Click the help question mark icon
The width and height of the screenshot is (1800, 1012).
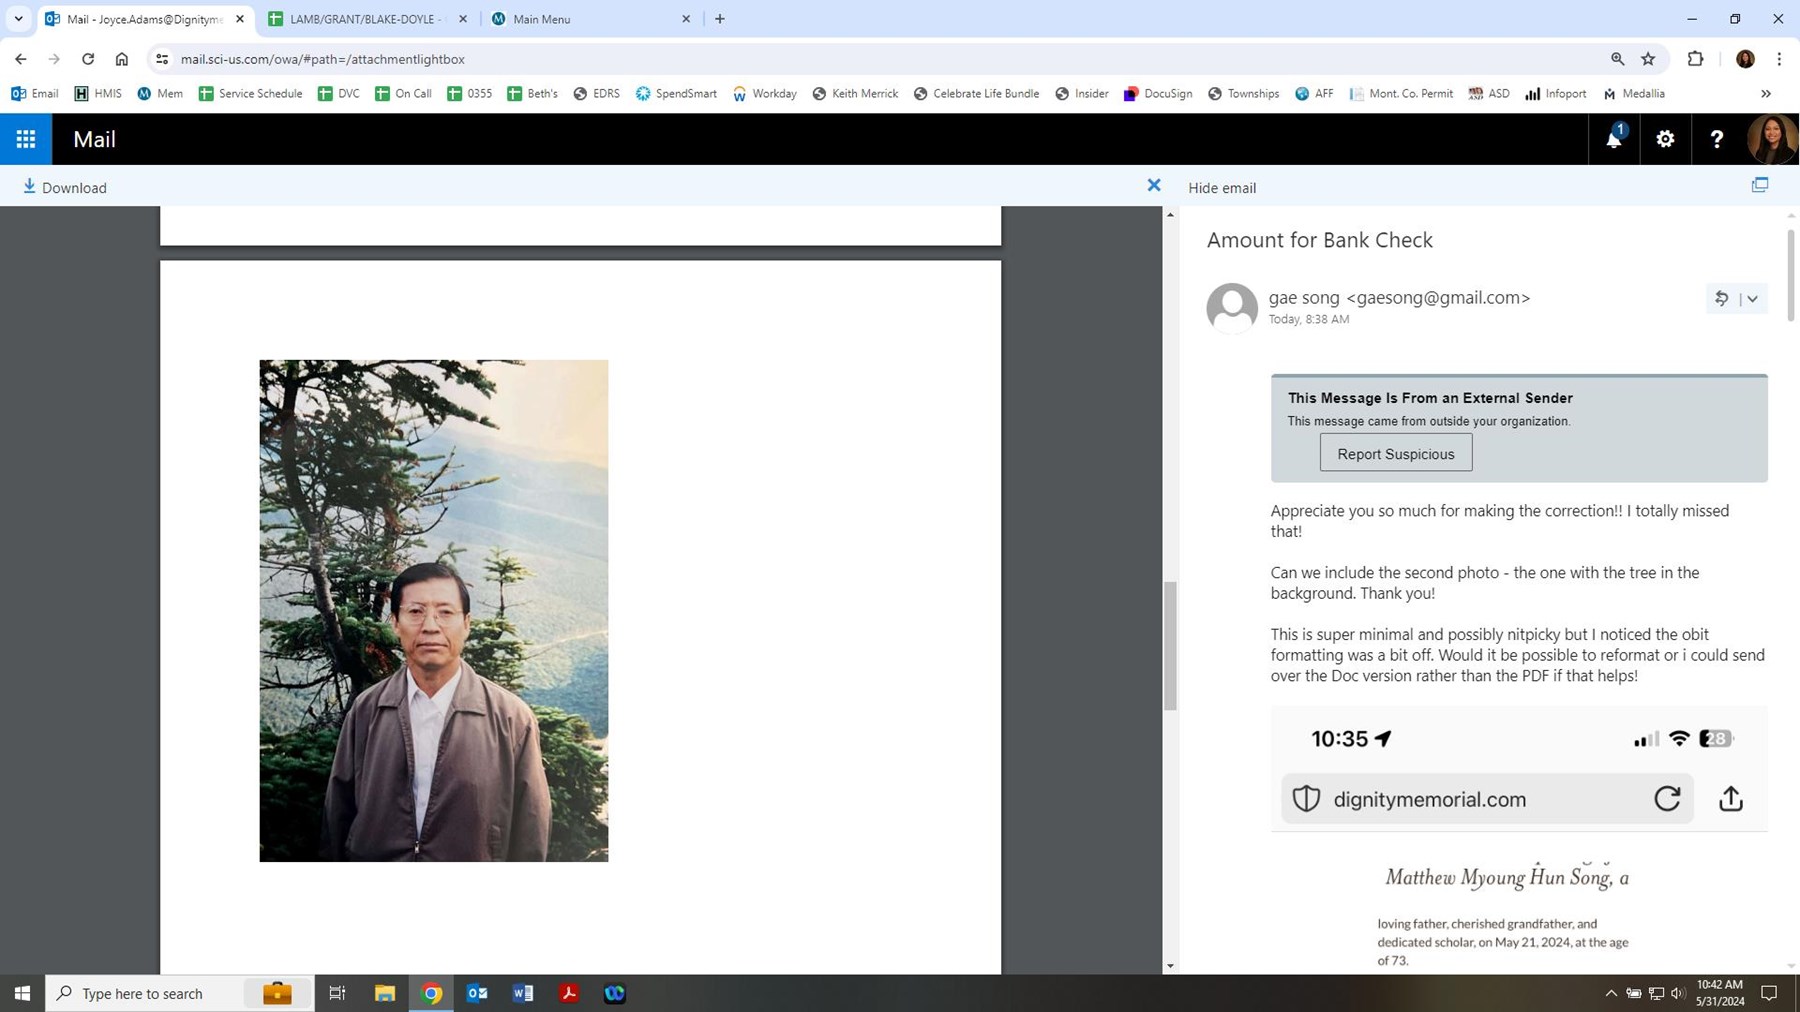1716,139
